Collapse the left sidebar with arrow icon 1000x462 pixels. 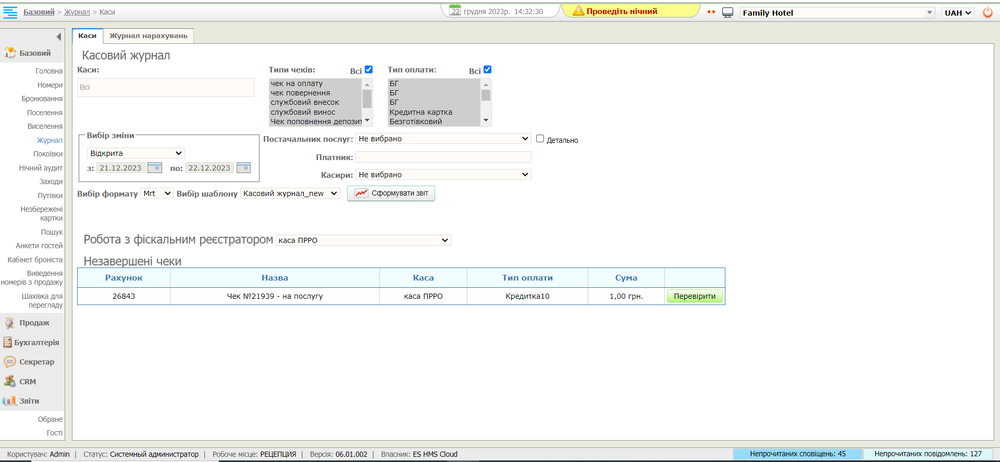58,36
